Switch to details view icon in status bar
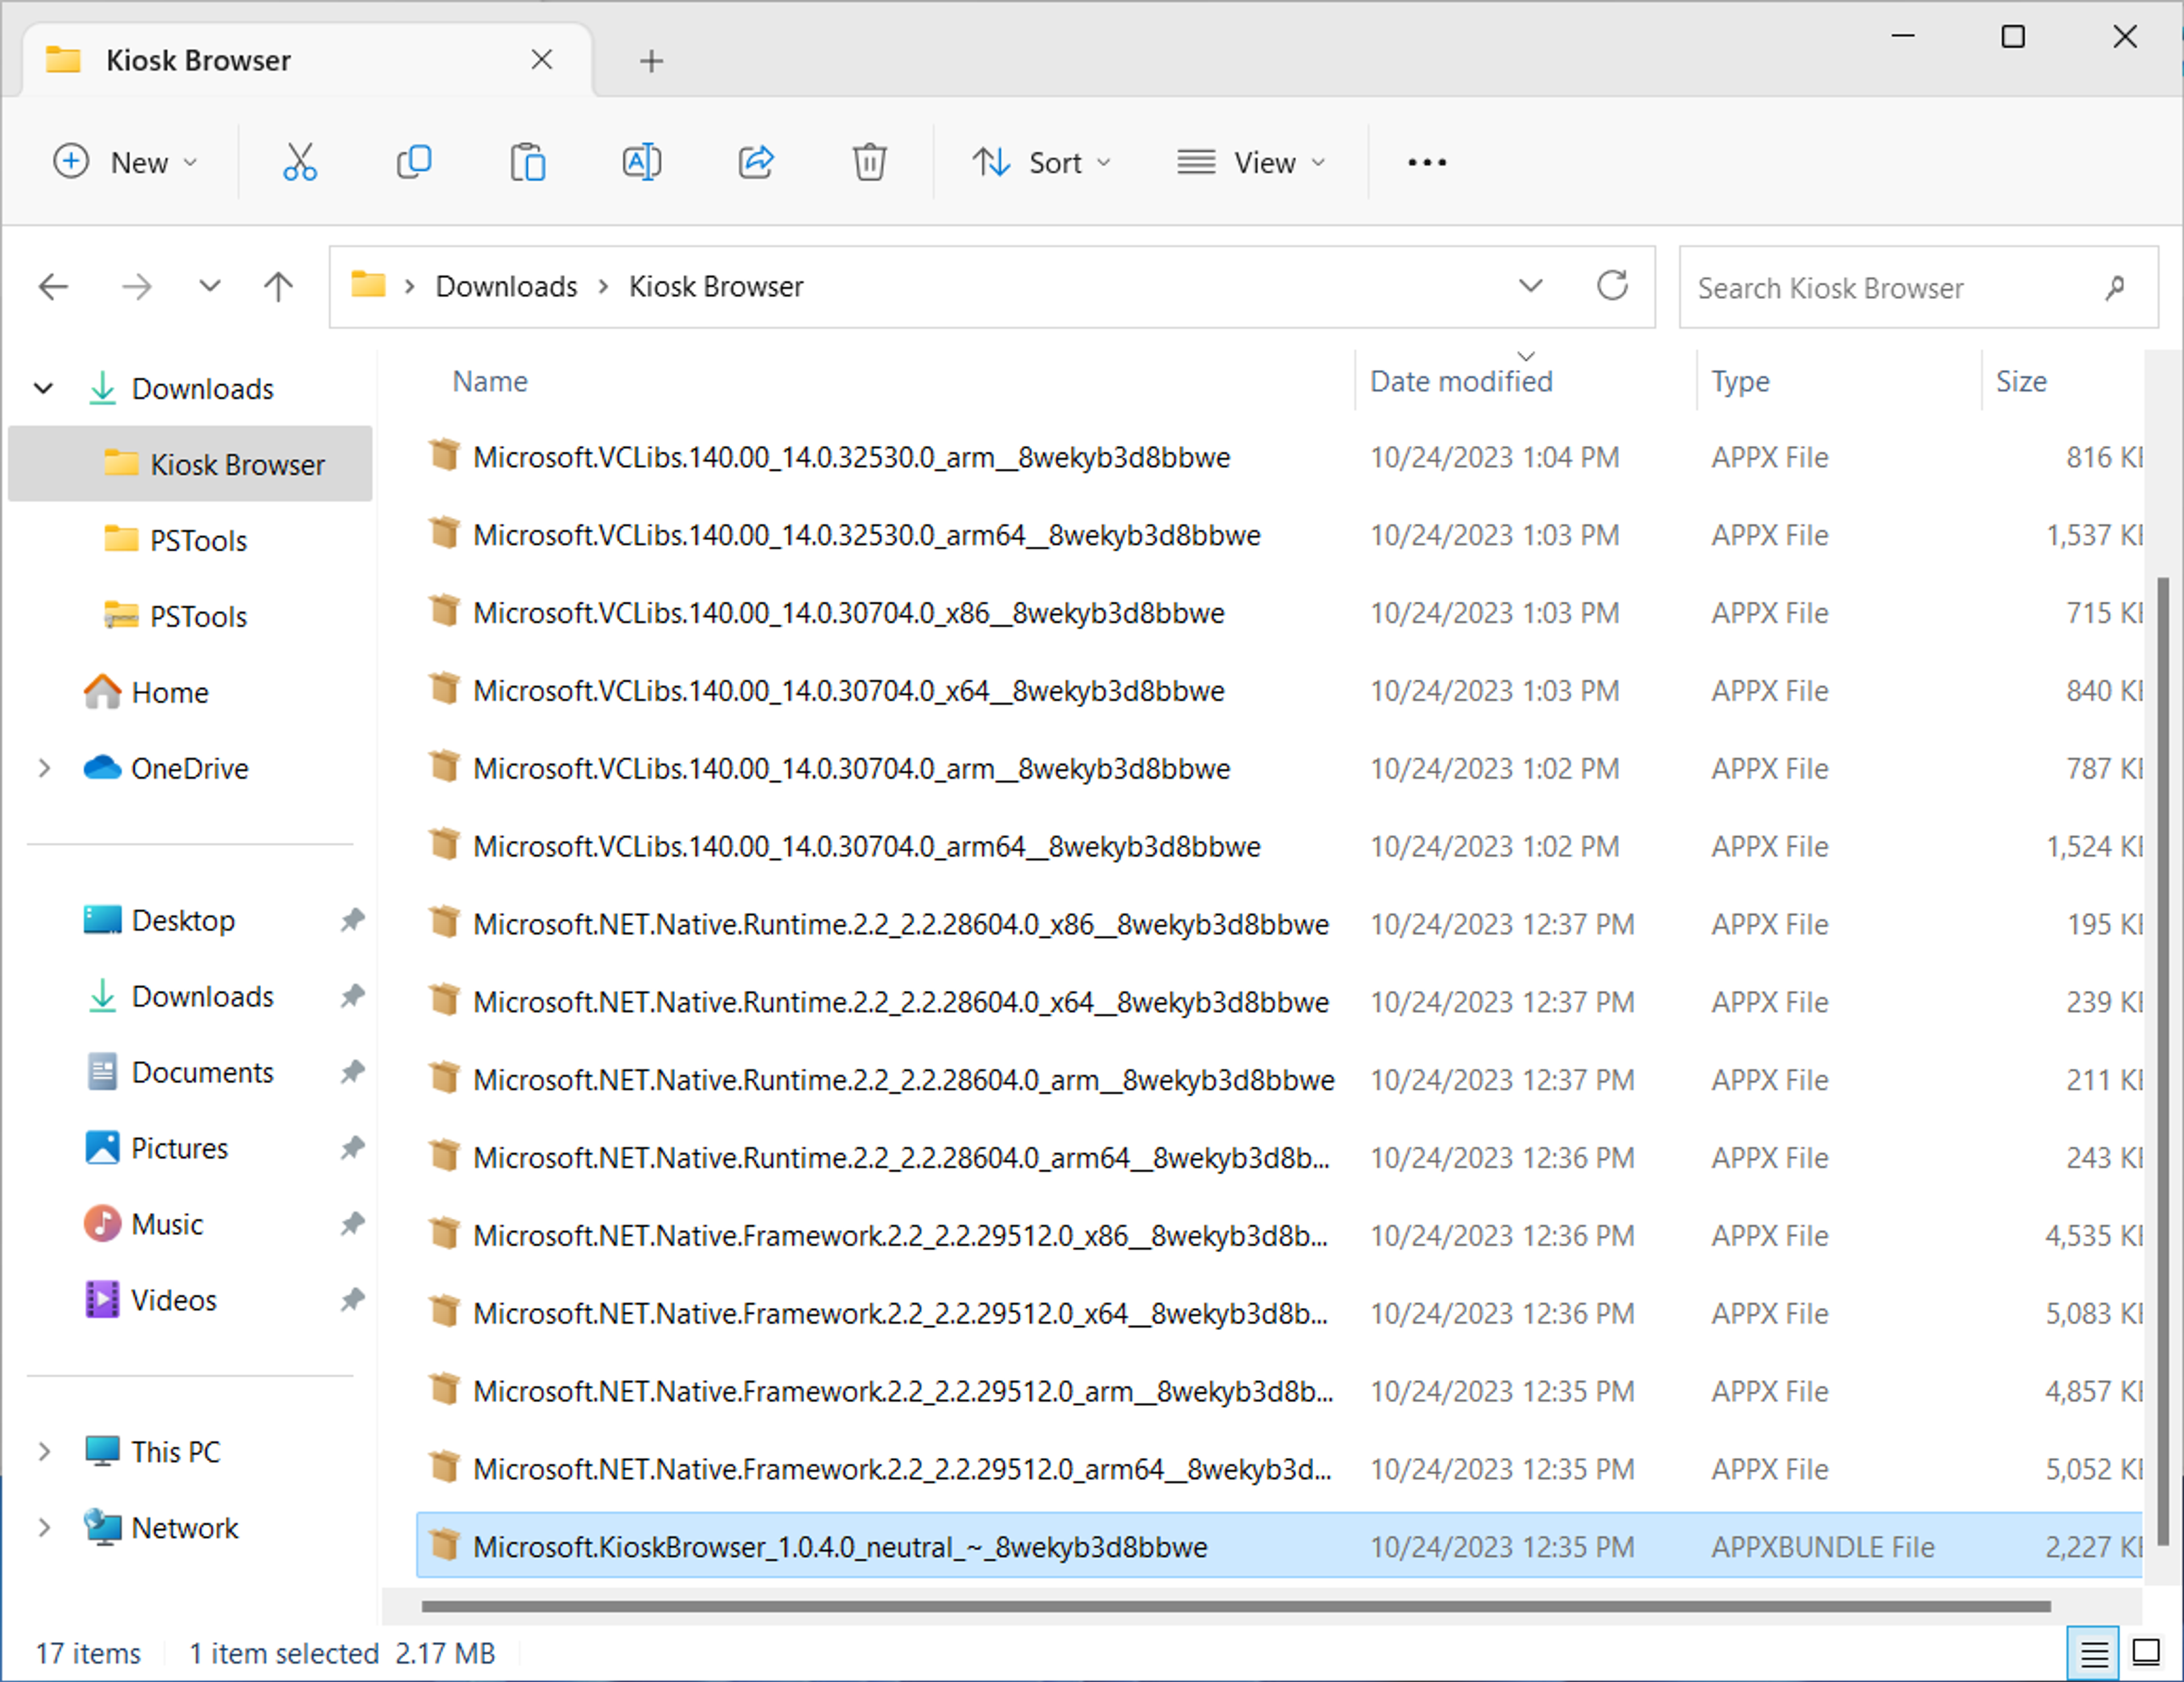This screenshot has width=2184, height=1682. pos(2094,1654)
